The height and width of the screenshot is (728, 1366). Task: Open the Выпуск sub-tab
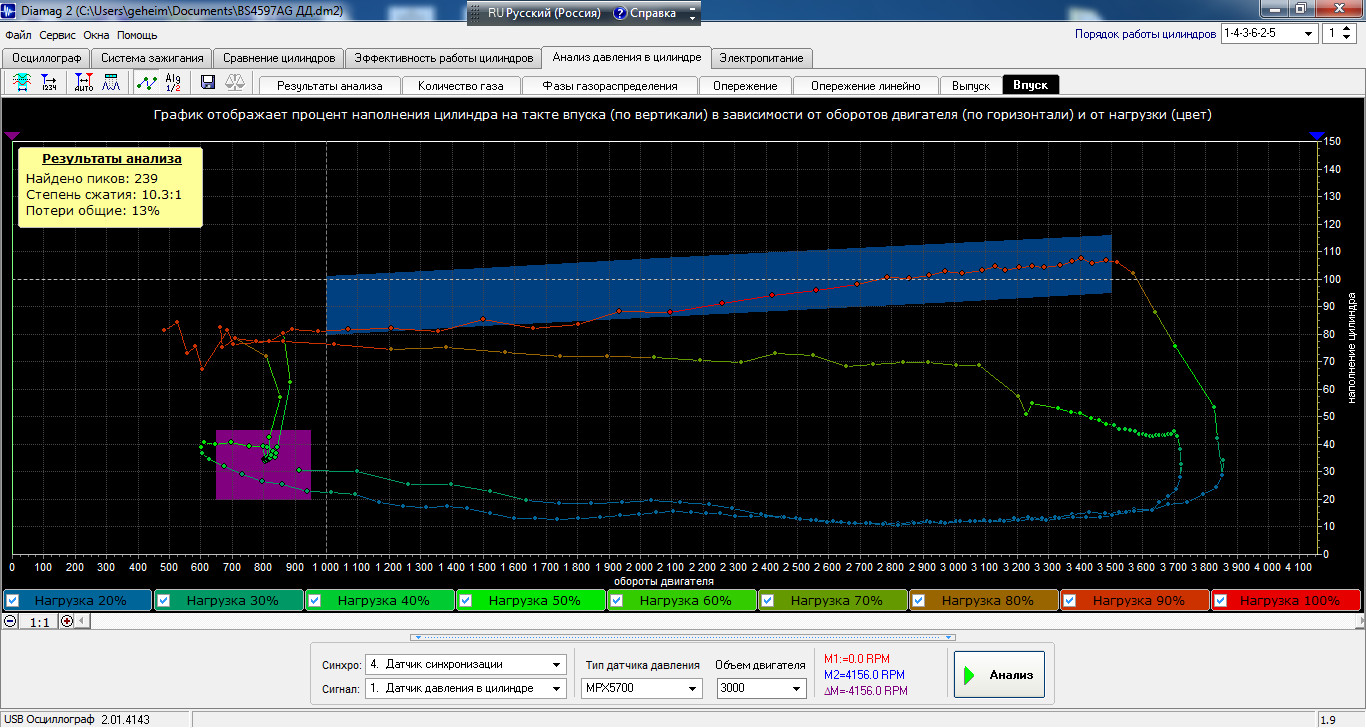click(x=971, y=86)
